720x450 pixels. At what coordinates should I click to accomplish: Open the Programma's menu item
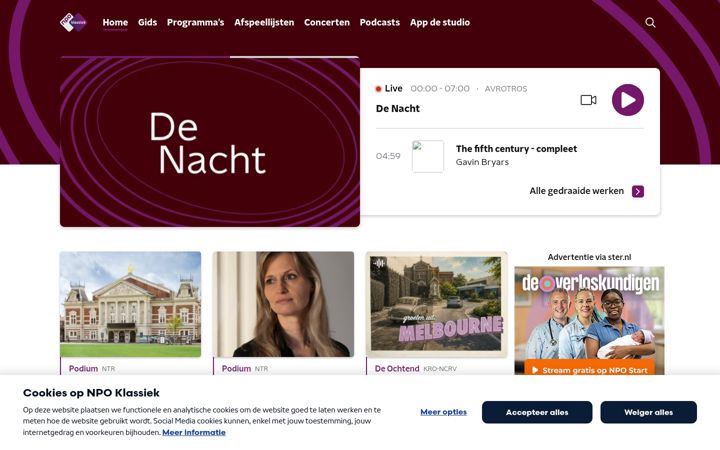(195, 22)
